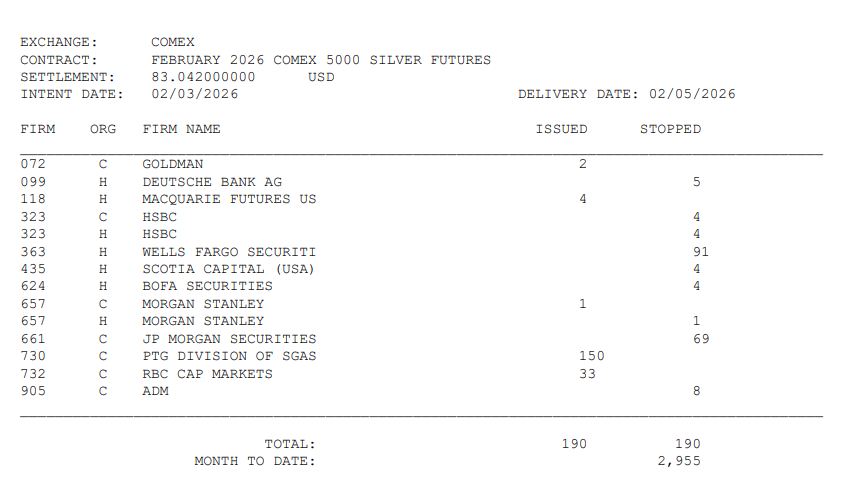Click the COMEX exchange value
The height and width of the screenshot is (492, 847).
[x=173, y=42]
